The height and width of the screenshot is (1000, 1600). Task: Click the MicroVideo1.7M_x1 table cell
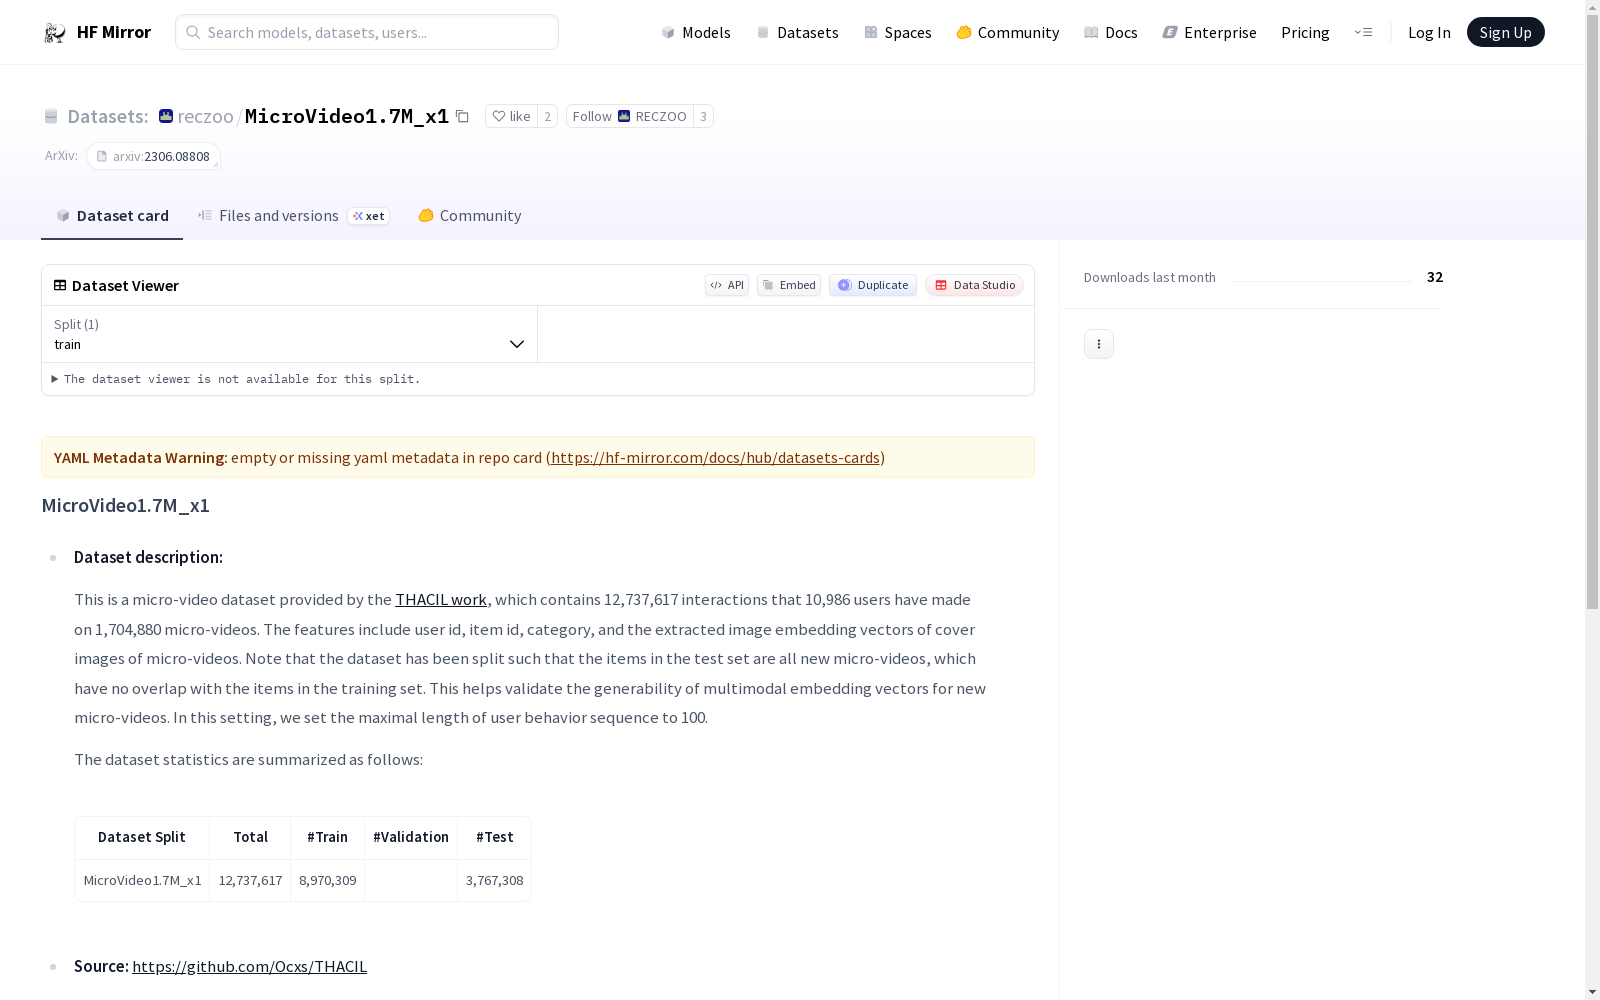coord(142,881)
